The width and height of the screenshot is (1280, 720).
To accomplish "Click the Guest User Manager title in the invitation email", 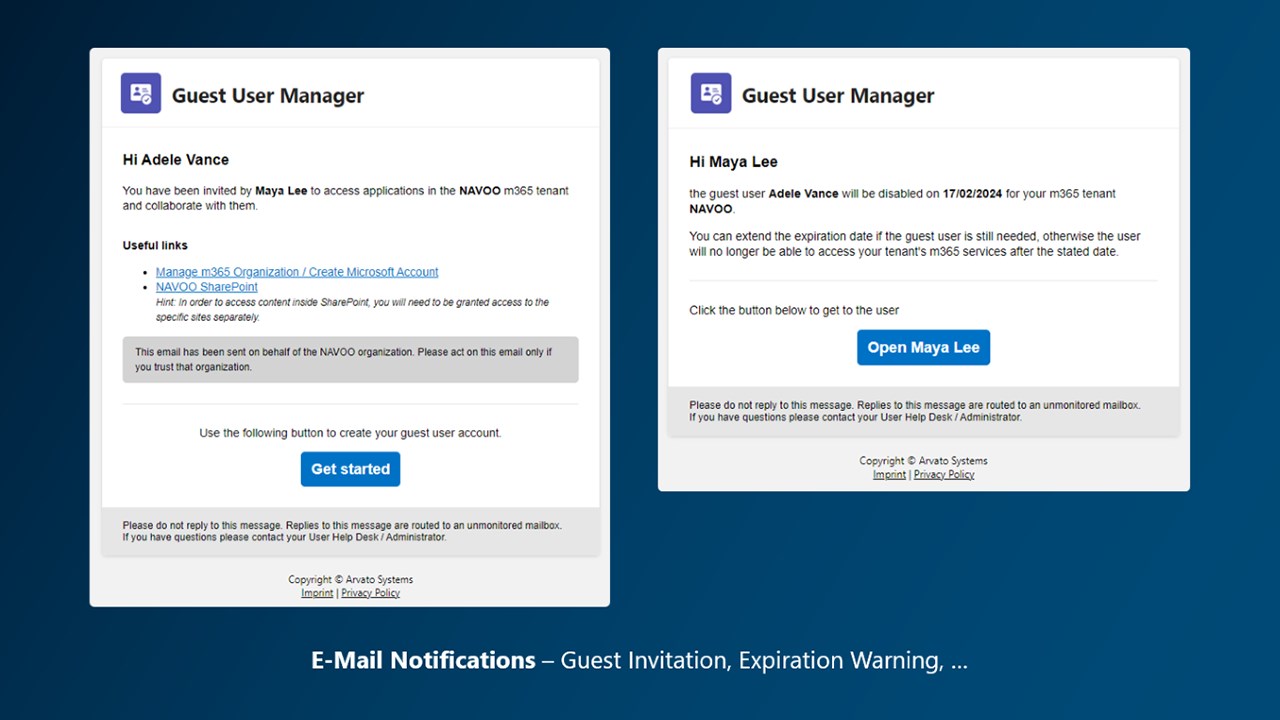I will (x=268, y=96).
